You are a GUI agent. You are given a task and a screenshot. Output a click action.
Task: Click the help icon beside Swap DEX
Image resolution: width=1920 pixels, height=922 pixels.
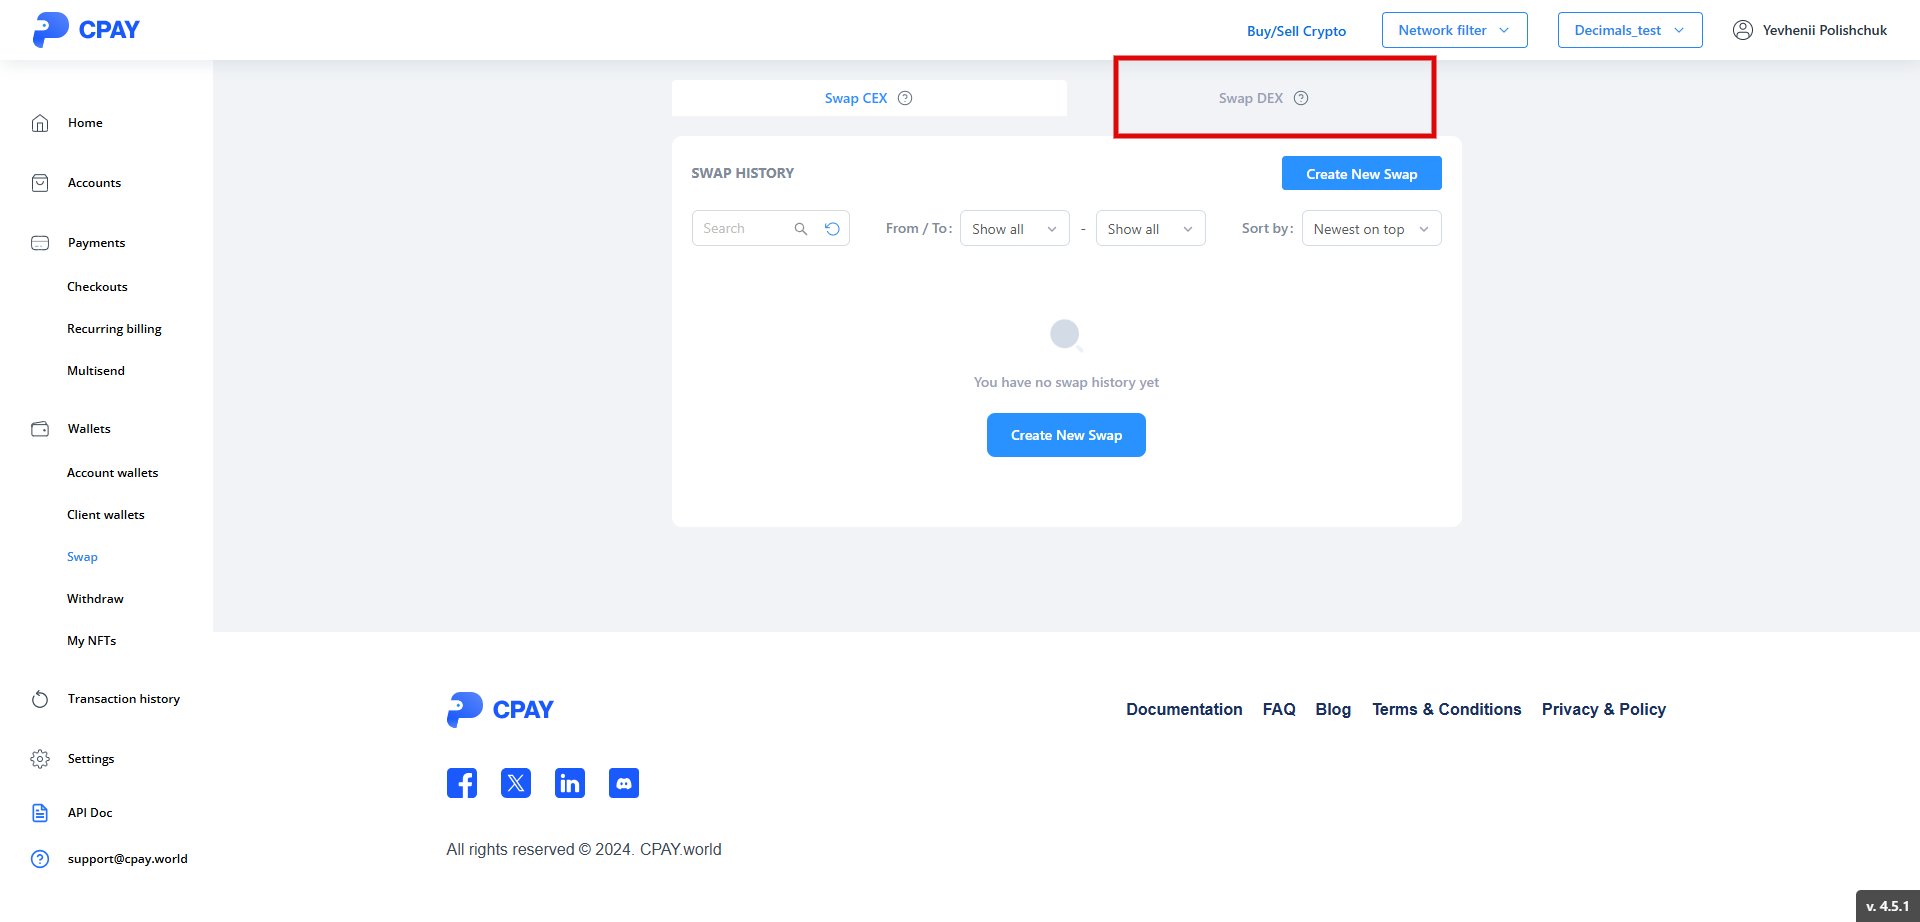pyautogui.click(x=1301, y=98)
